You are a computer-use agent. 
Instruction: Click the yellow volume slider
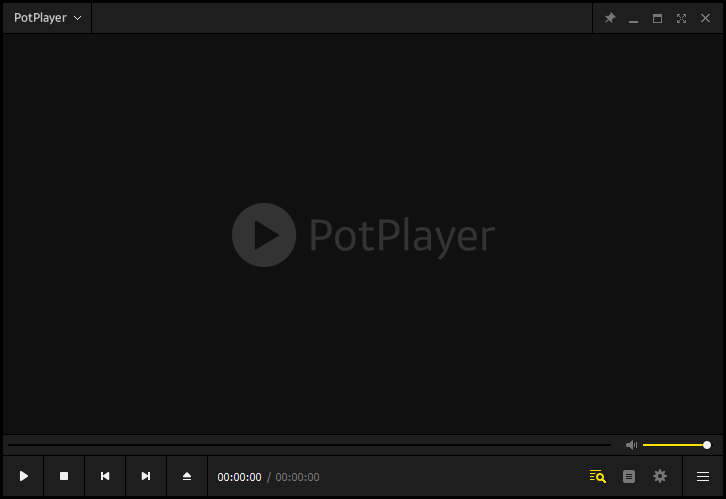click(x=675, y=445)
